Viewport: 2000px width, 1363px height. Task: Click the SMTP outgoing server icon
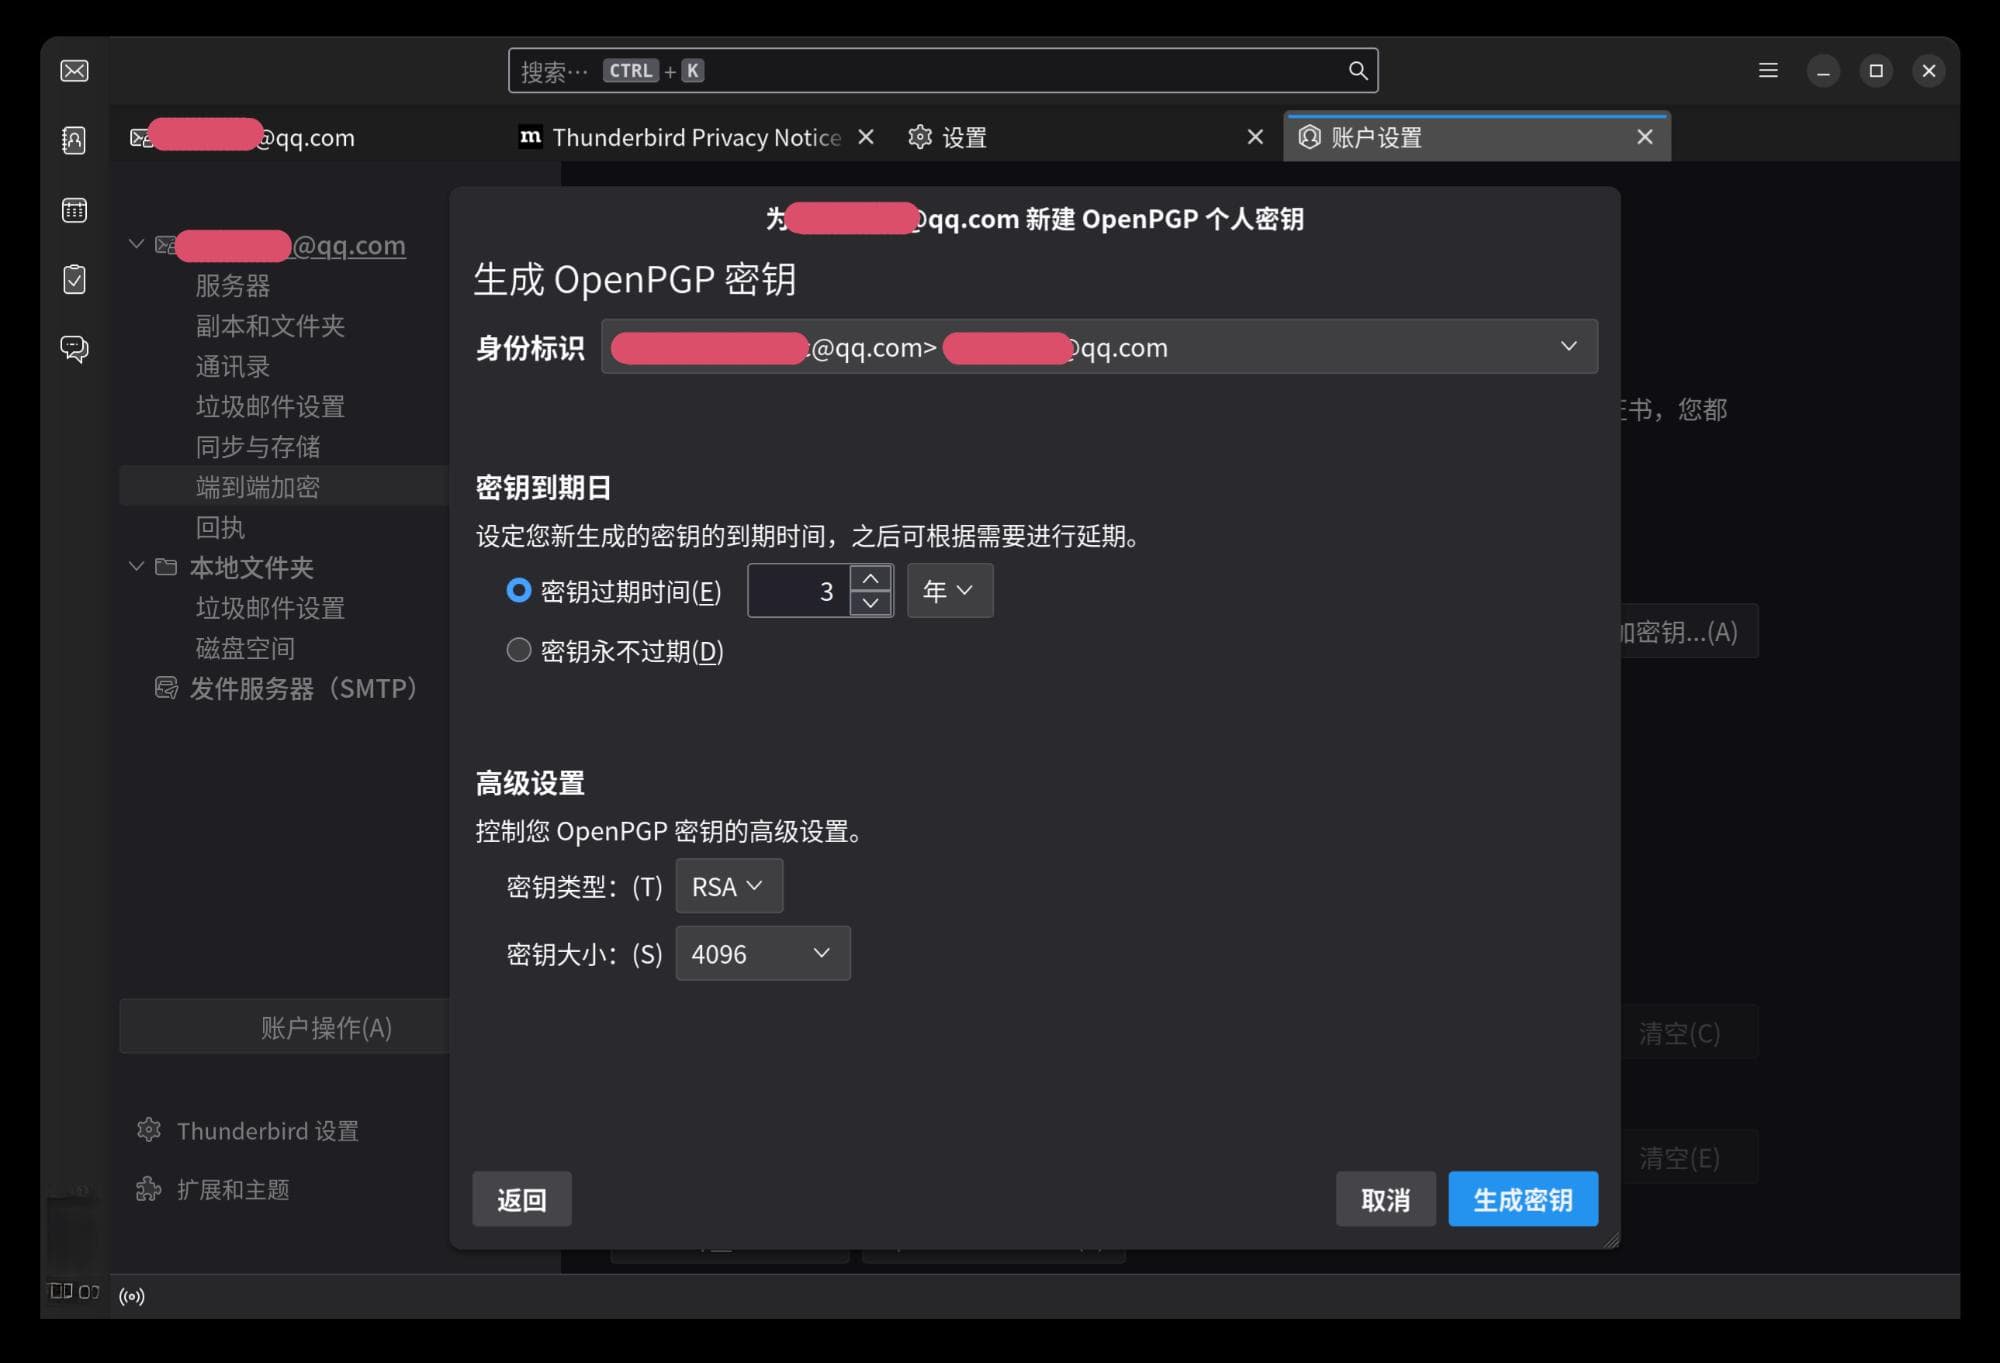pyautogui.click(x=166, y=688)
